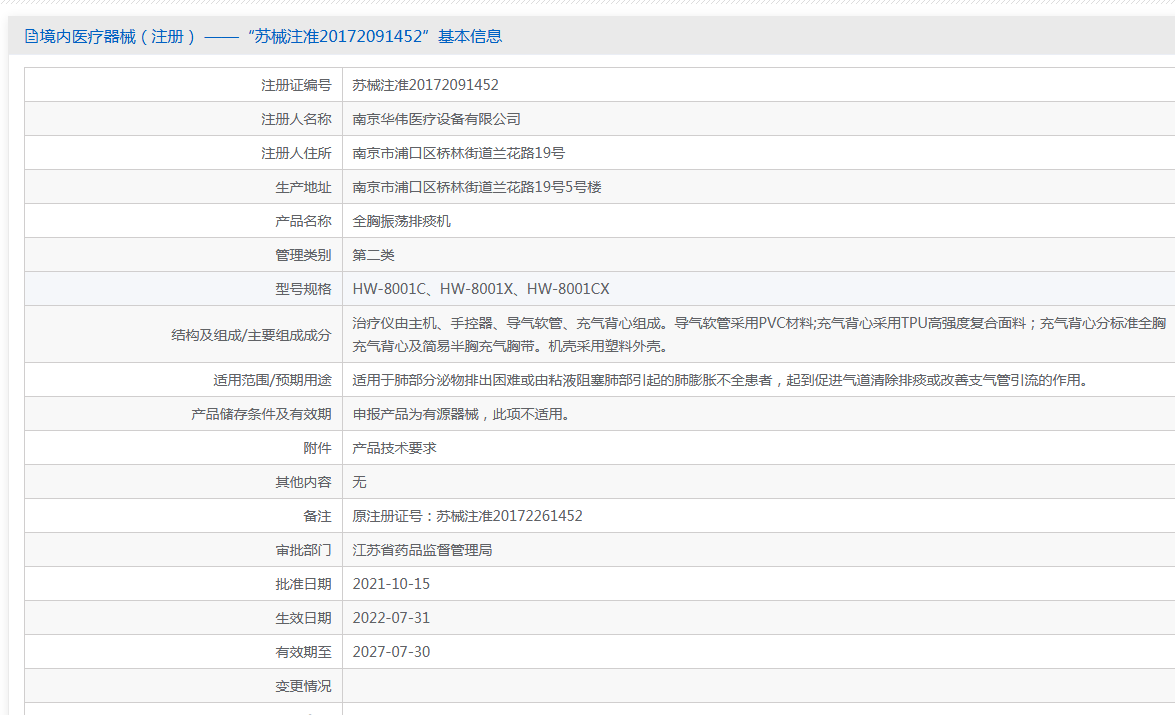This screenshot has height=715, width=1175.
Task: Select effective date 2022-07-31
Action: click(391, 618)
